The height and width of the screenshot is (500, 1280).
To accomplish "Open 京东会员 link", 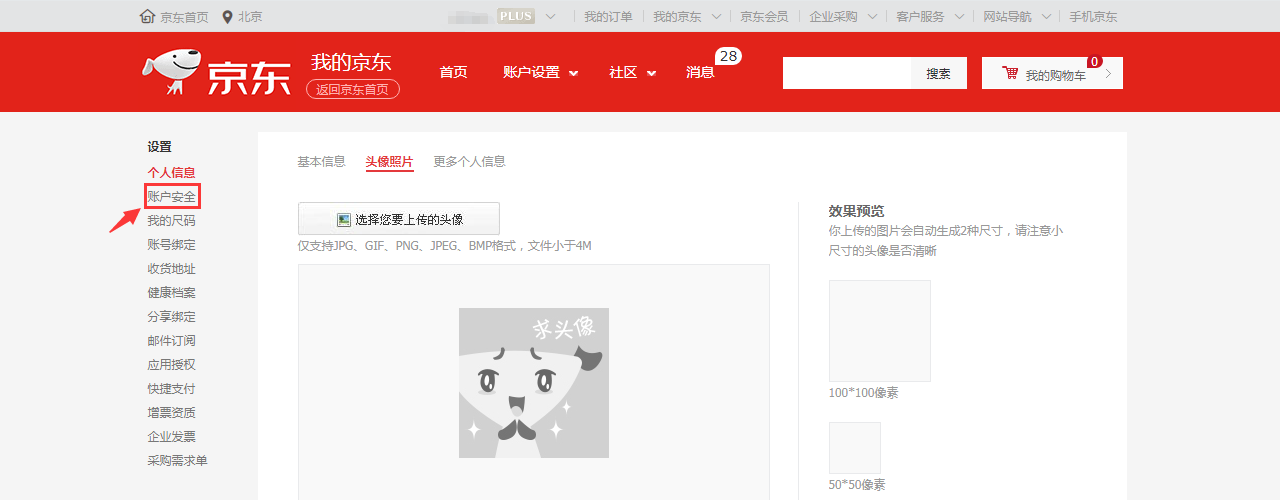I will [x=764, y=16].
